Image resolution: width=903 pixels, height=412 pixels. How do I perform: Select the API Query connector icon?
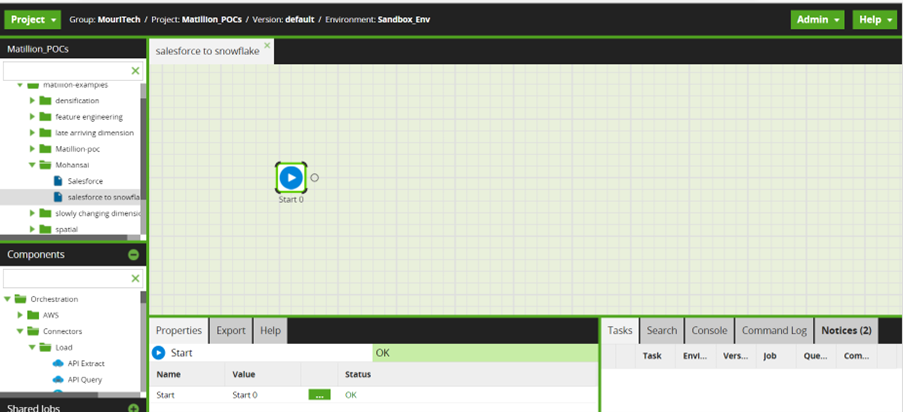[x=58, y=379]
